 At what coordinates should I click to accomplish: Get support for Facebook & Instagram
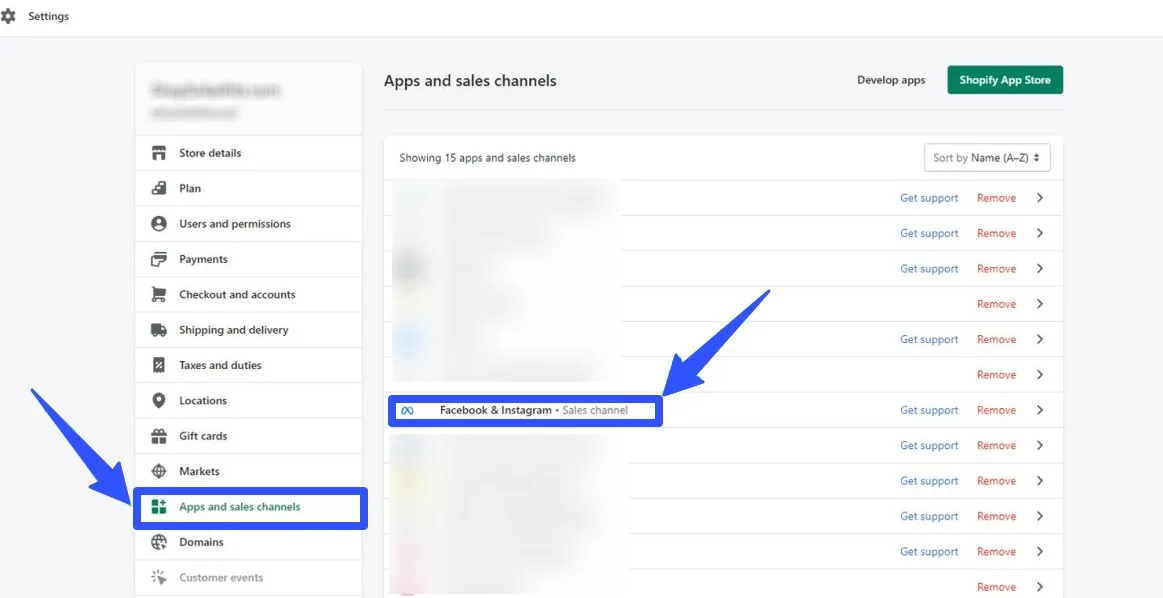[x=929, y=410]
